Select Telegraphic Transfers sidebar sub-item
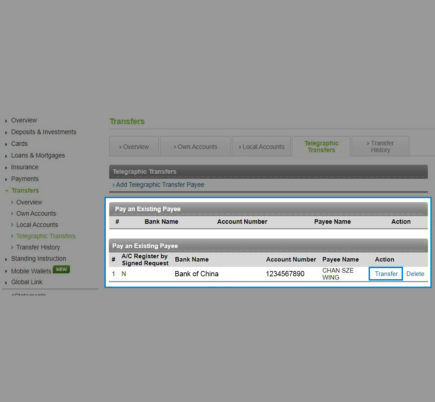This screenshot has width=435, height=402. tap(46, 236)
